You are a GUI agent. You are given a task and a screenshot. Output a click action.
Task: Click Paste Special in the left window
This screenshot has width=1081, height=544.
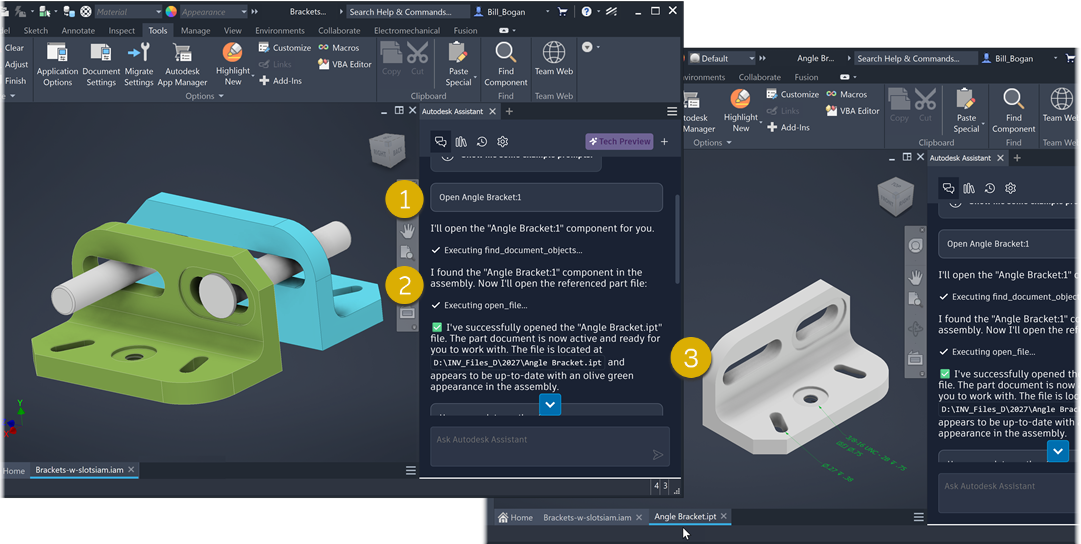click(458, 64)
